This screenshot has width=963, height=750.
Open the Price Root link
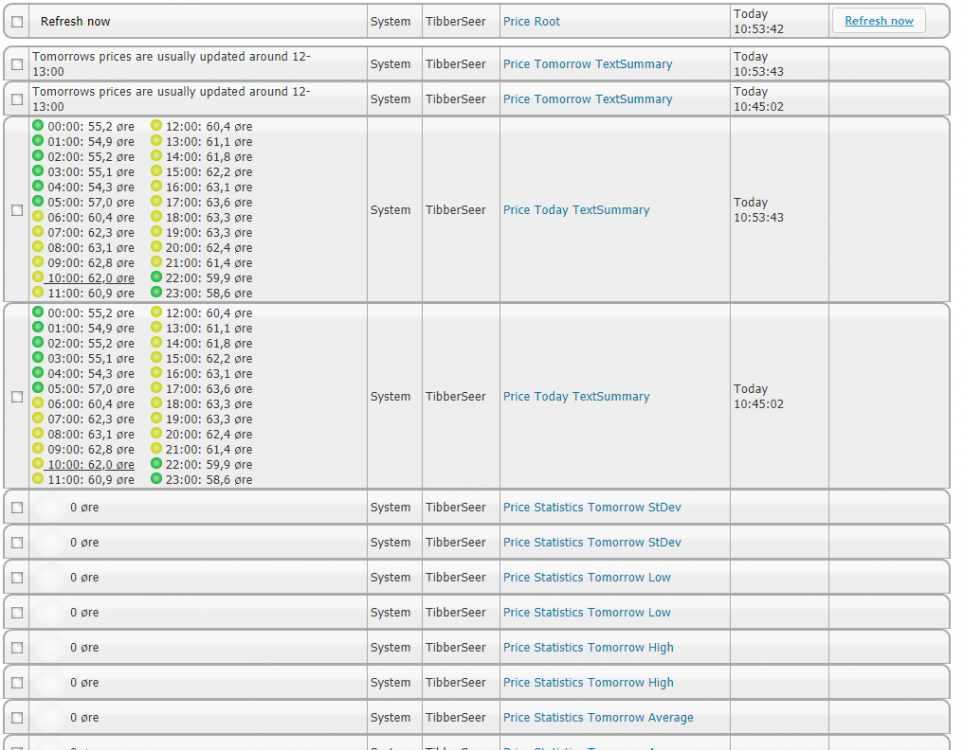click(x=531, y=22)
